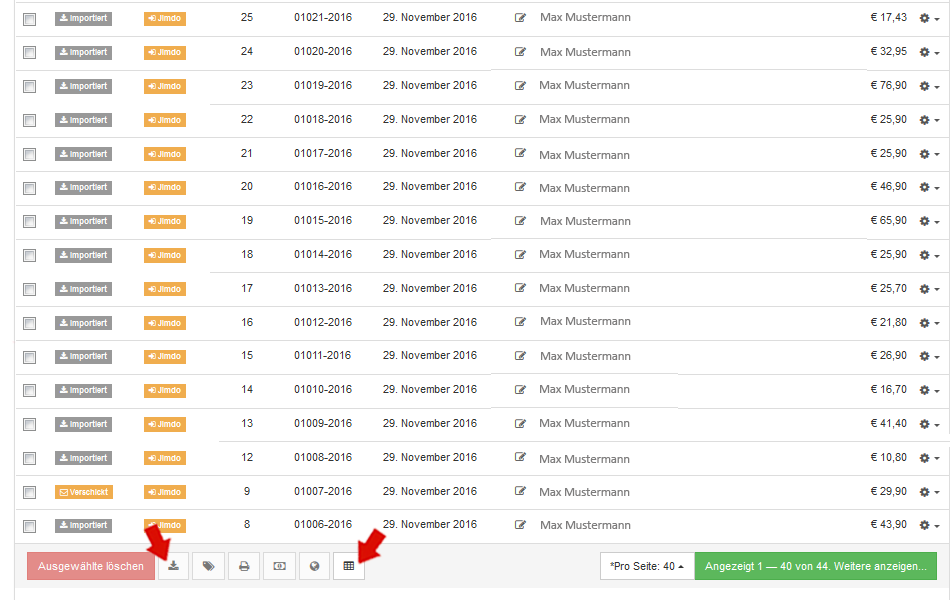Click 'Weitere anzeigen' green button

815,566
